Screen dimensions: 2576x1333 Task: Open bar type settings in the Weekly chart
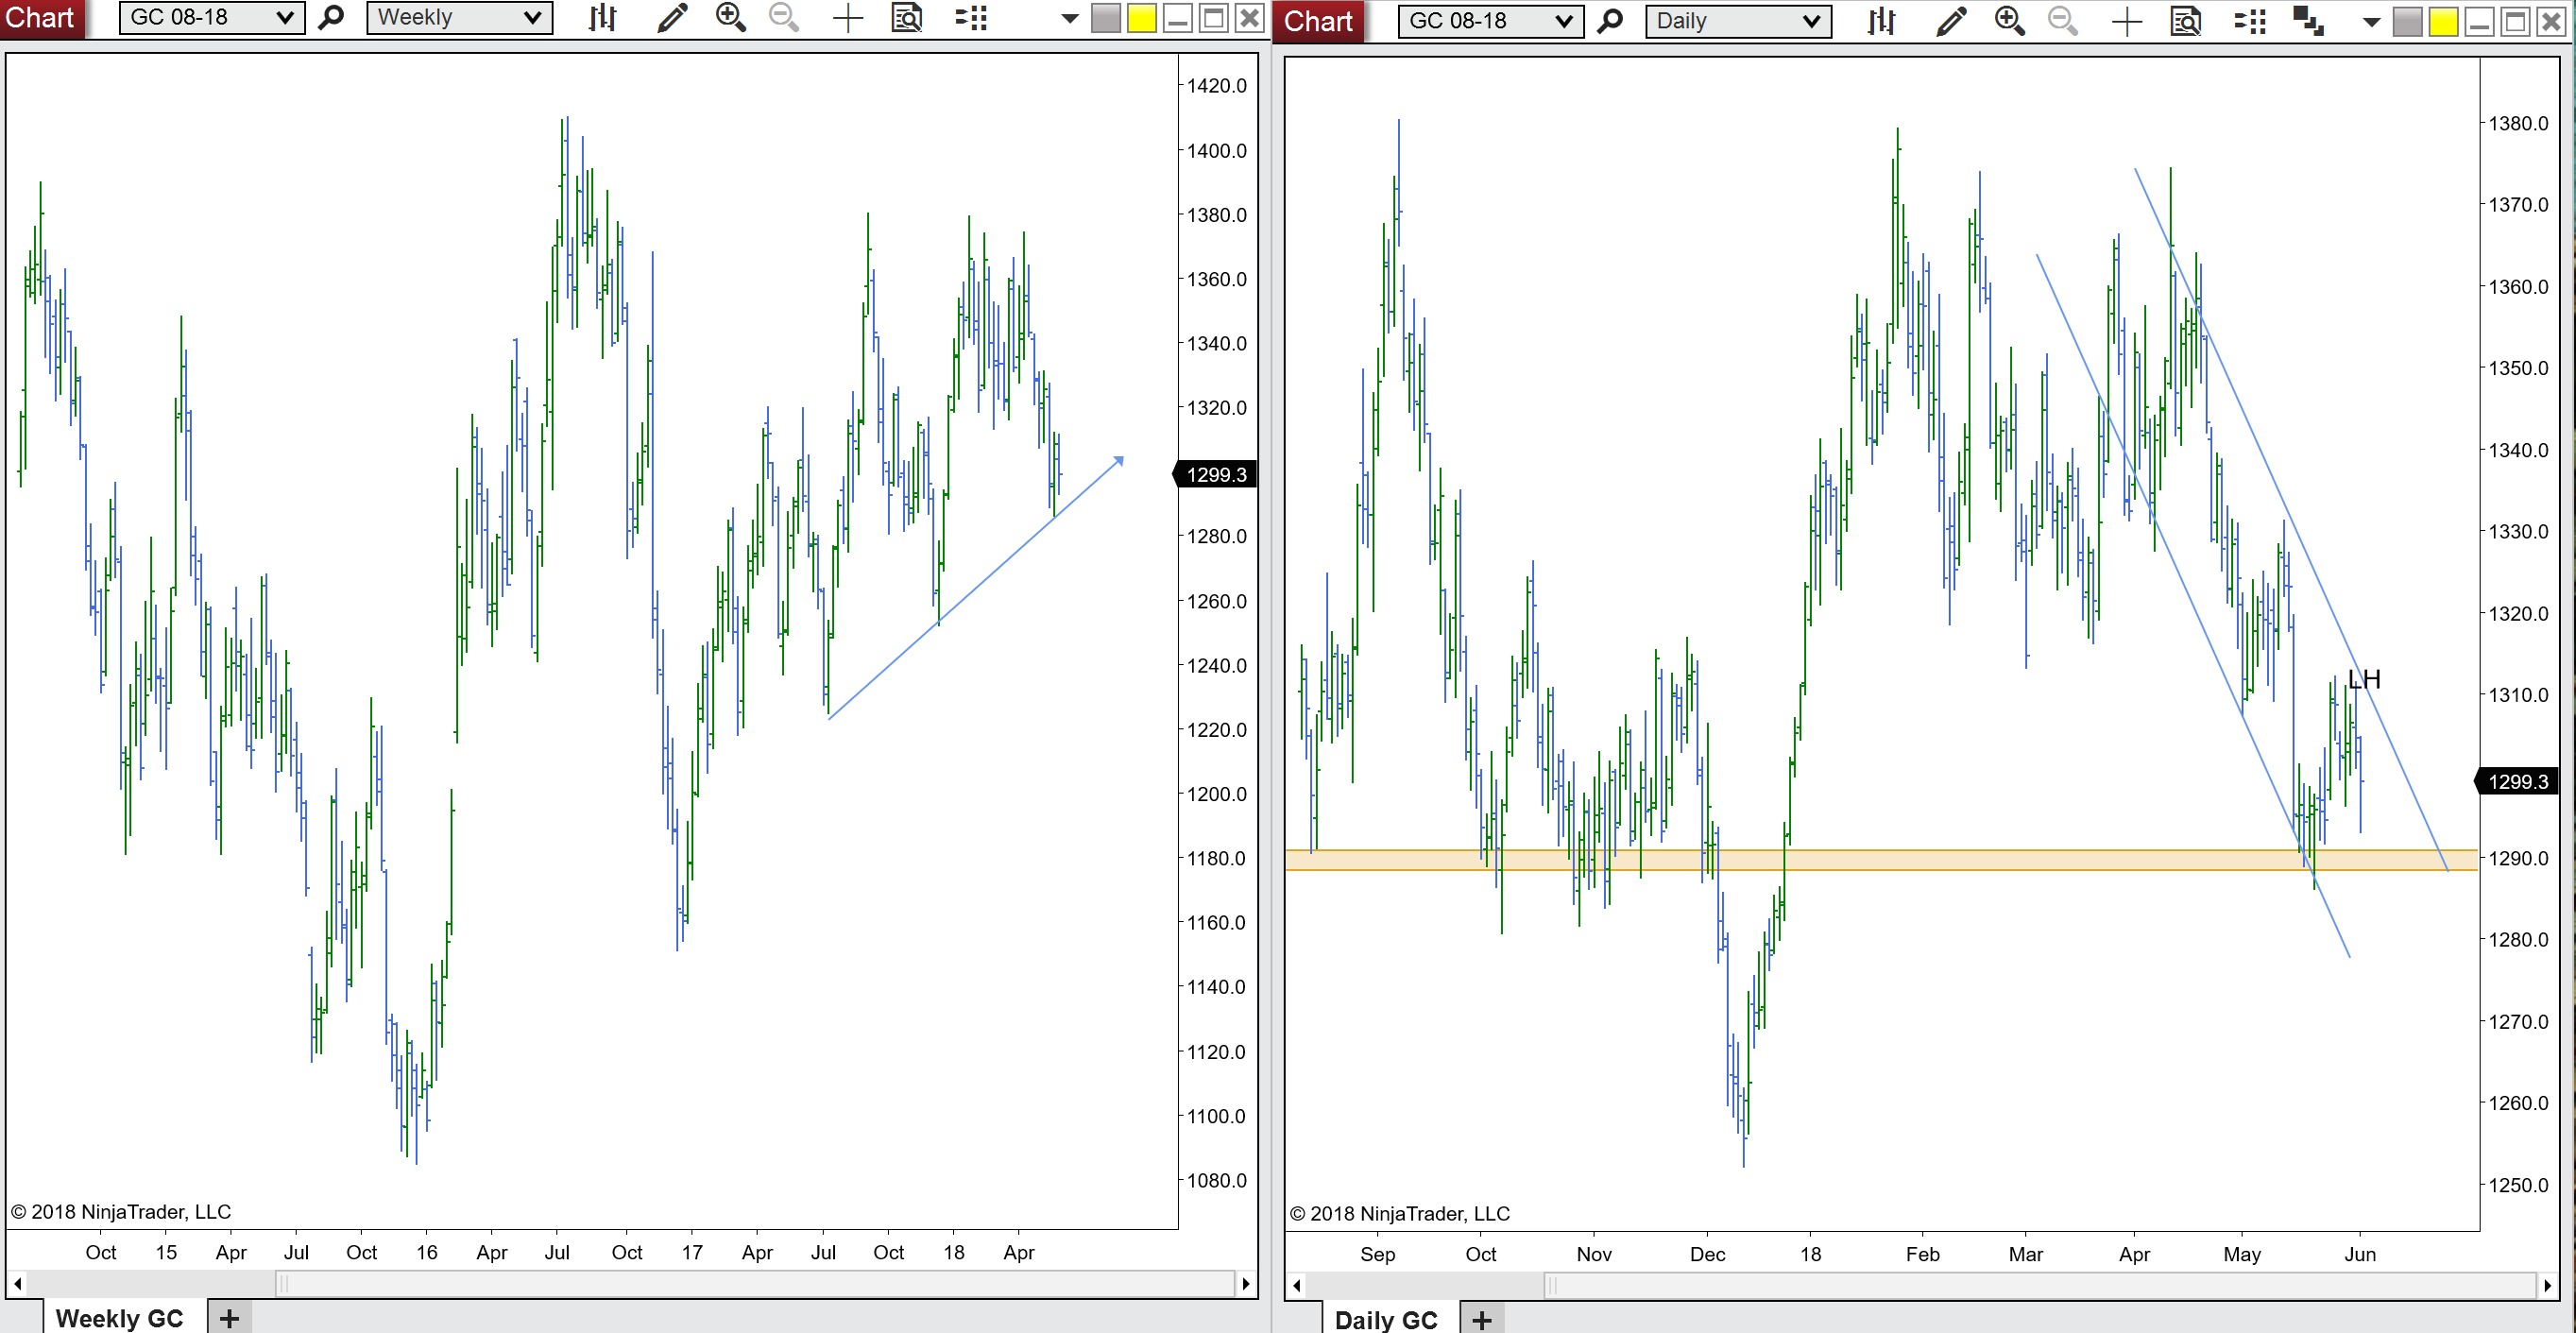pos(602,18)
